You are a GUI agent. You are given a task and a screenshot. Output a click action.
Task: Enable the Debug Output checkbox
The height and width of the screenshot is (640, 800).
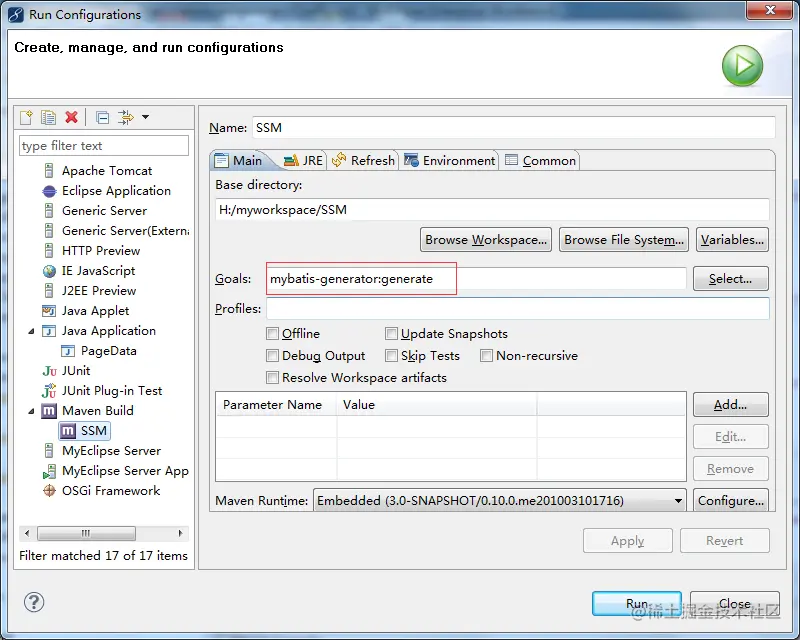272,356
